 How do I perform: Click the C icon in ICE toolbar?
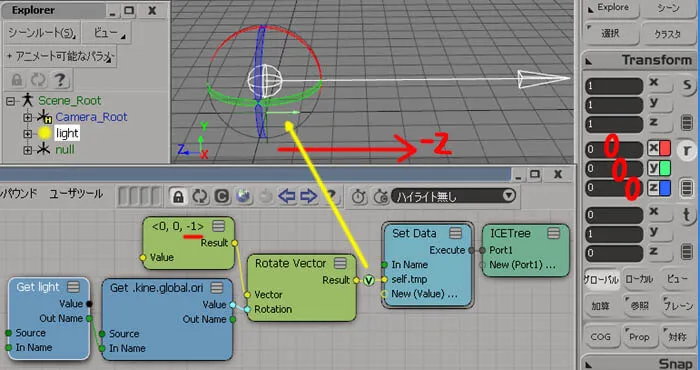coord(222,196)
